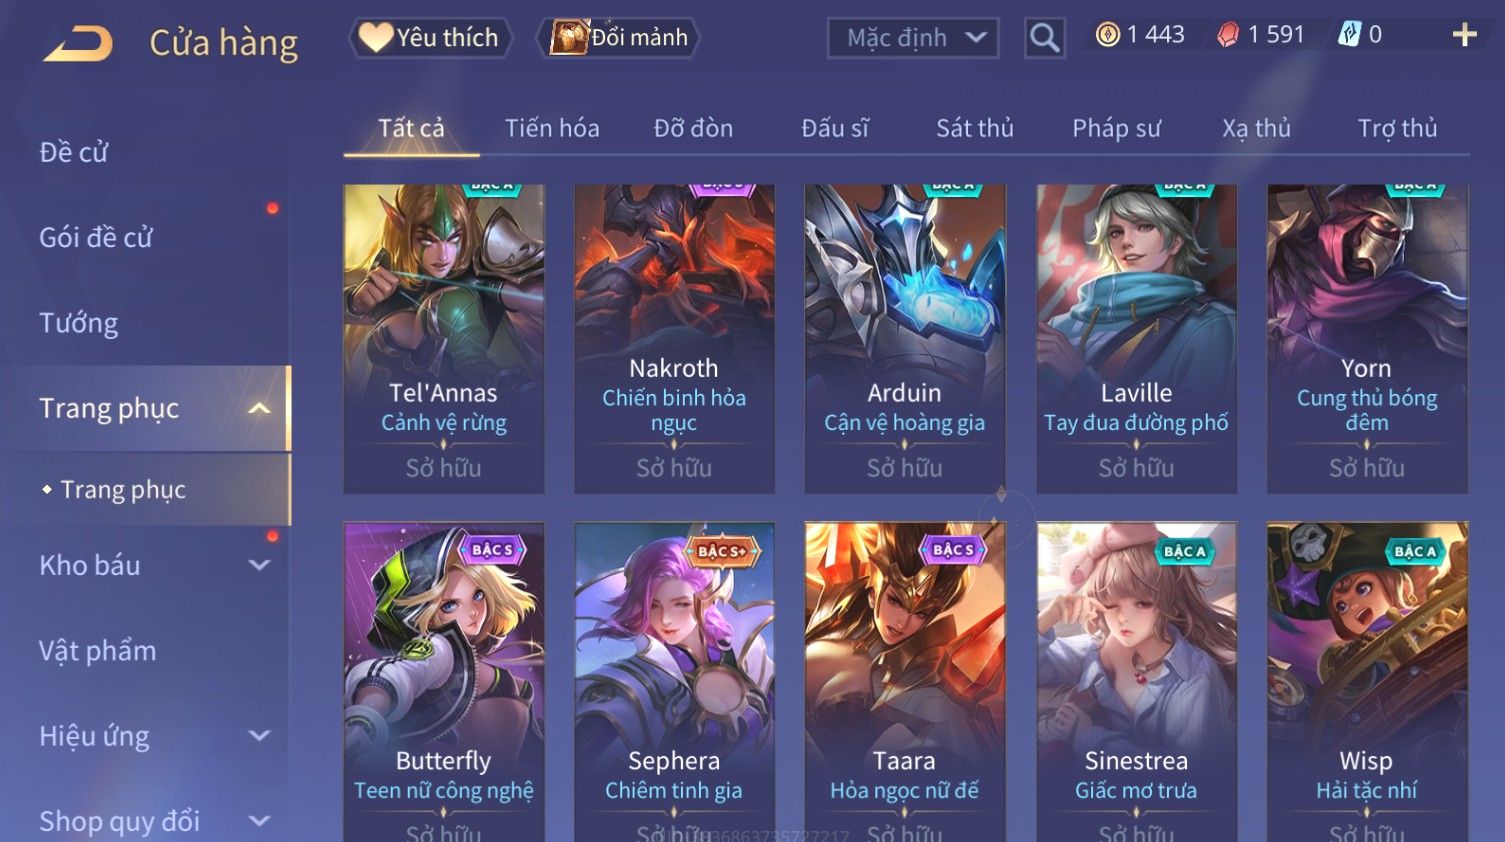
Task: Select the Tiến hóa tab
Action: [552, 128]
